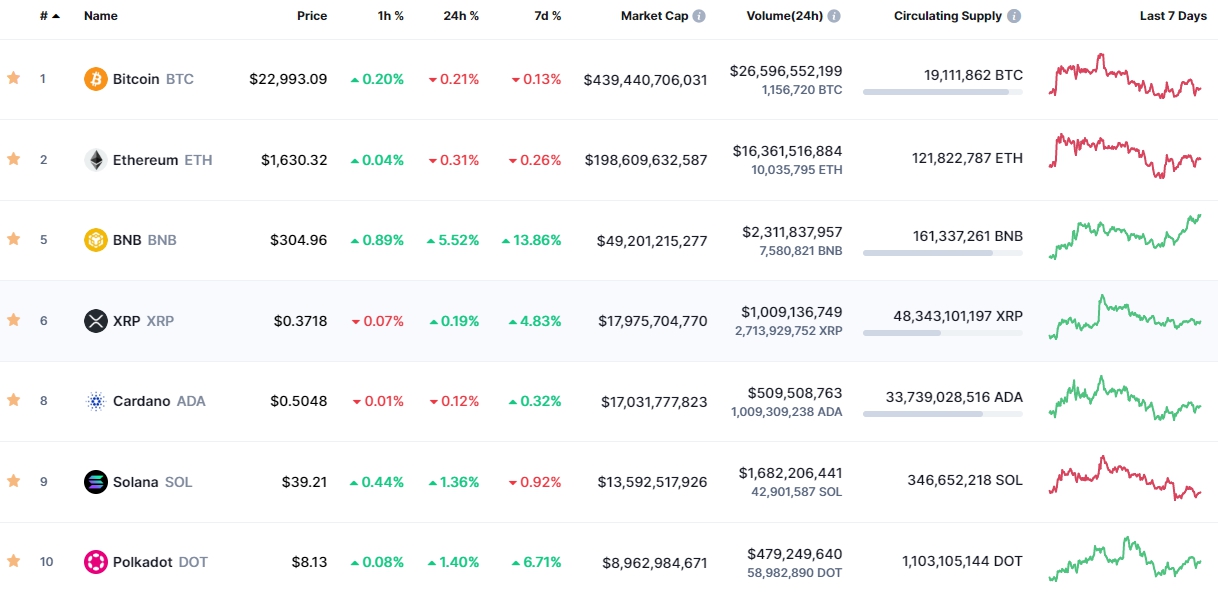The height and width of the screenshot is (599, 1218).
Task: Show the Circulating Supply info icon
Action: click(x=1014, y=16)
